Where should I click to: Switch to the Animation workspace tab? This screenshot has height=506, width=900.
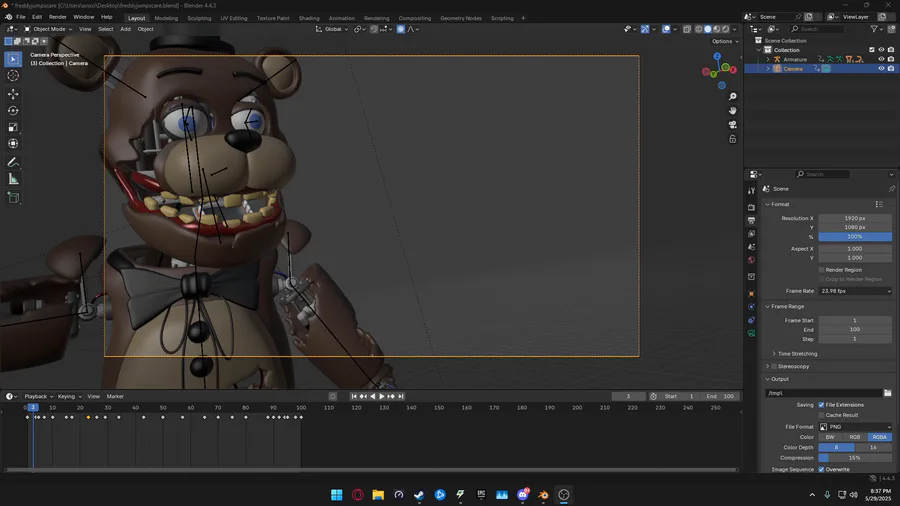[342, 18]
